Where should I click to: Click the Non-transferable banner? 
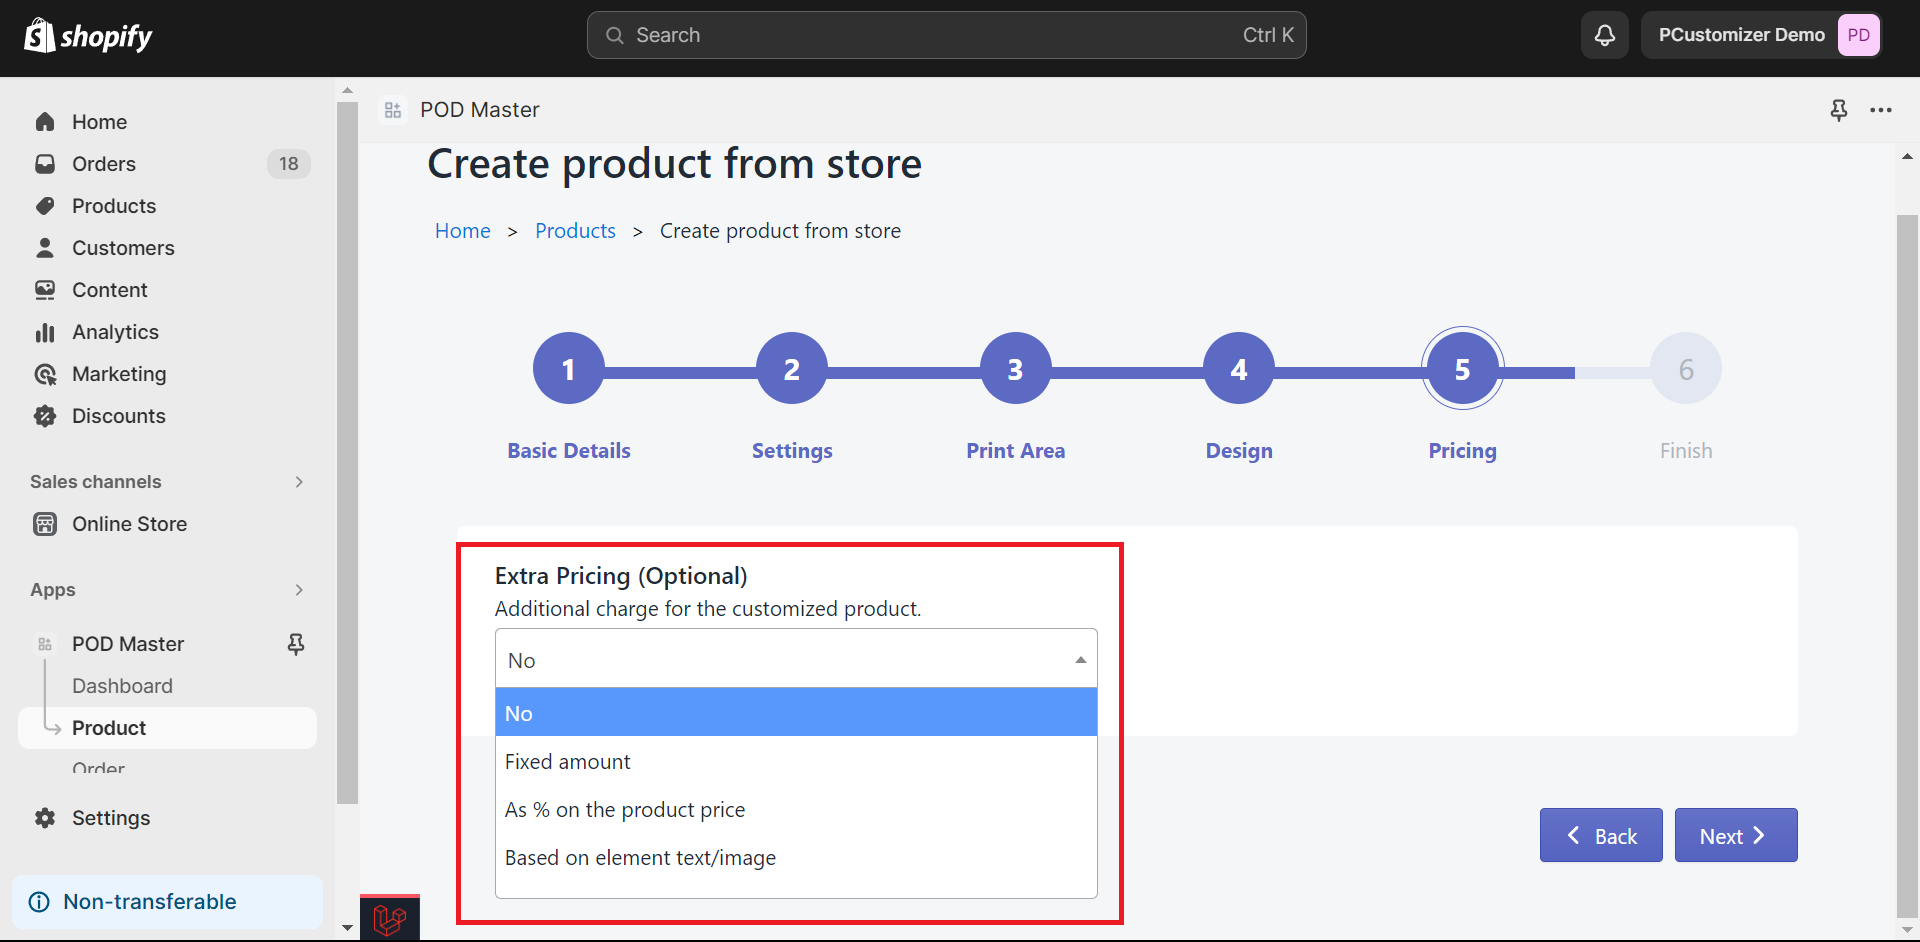click(x=167, y=902)
